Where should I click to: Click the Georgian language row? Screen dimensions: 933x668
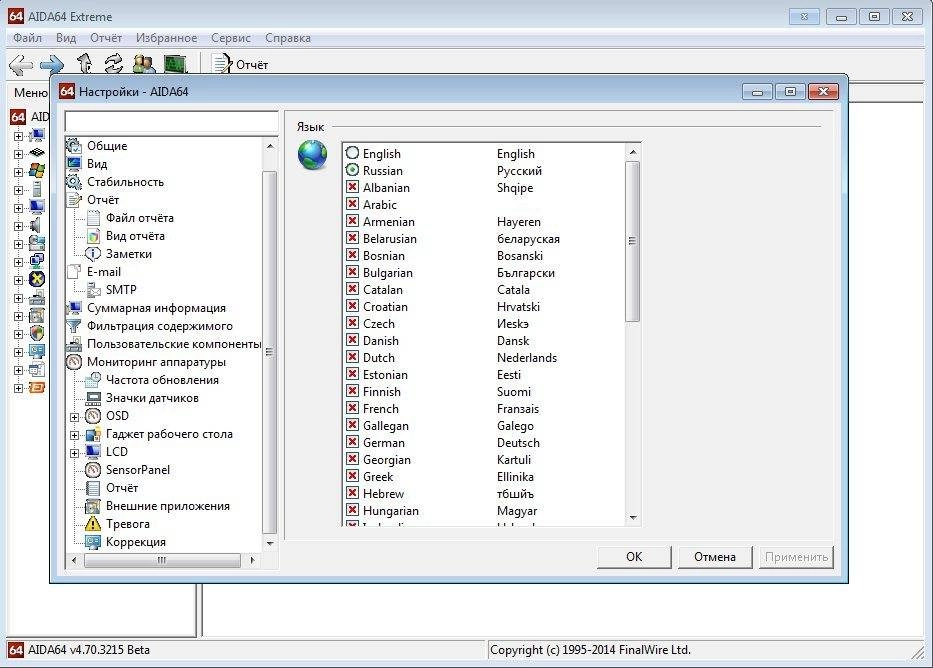pyautogui.click(x=485, y=459)
